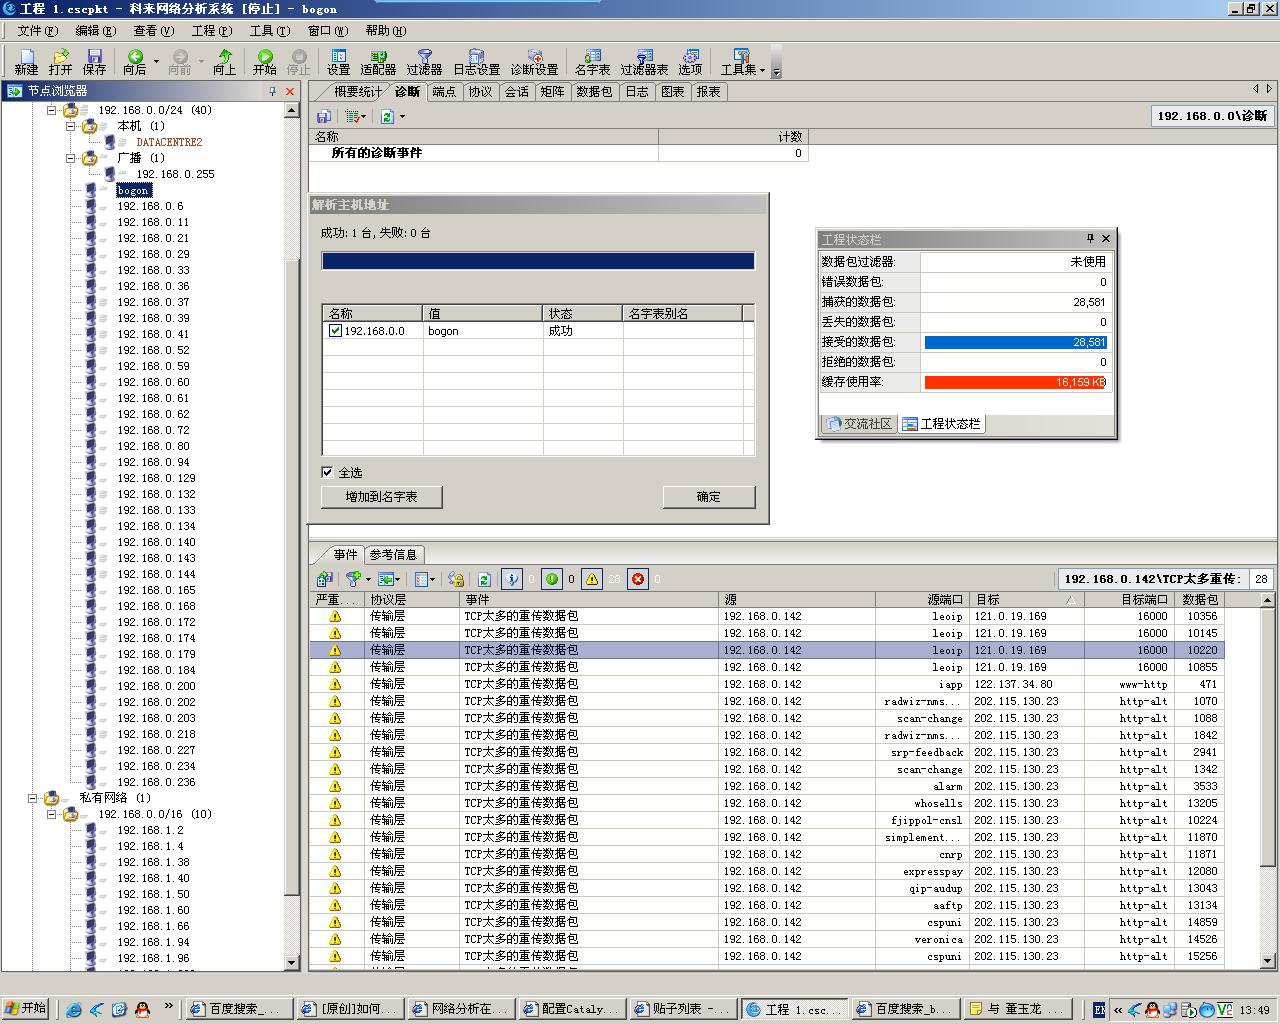1280x1024 pixels.
Task: Click the 确定 (OK) button in the dialog
Action: [708, 497]
